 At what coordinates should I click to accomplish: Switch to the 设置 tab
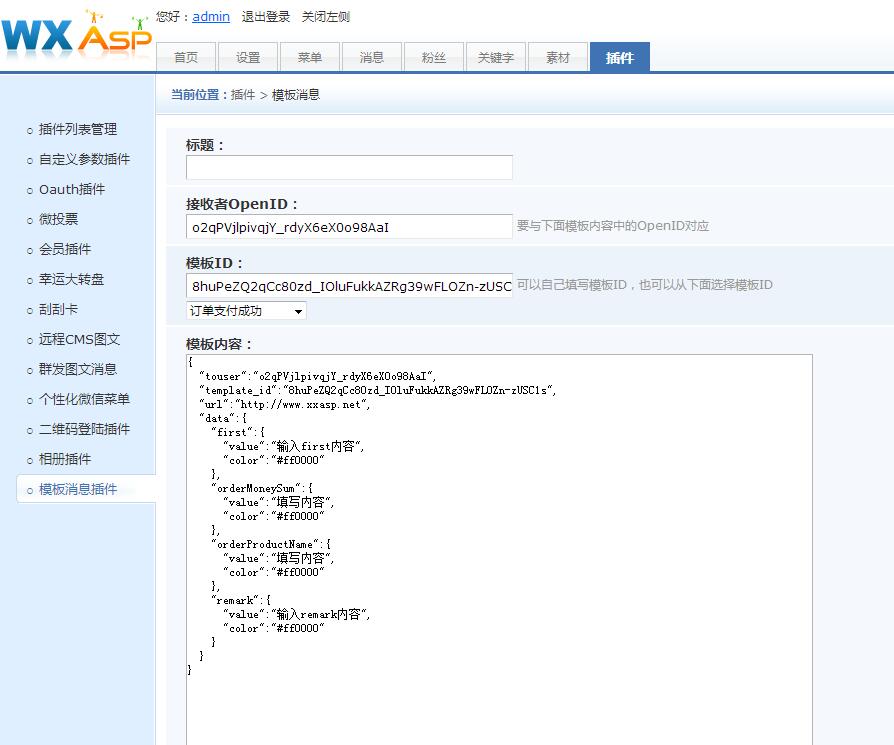tap(248, 57)
